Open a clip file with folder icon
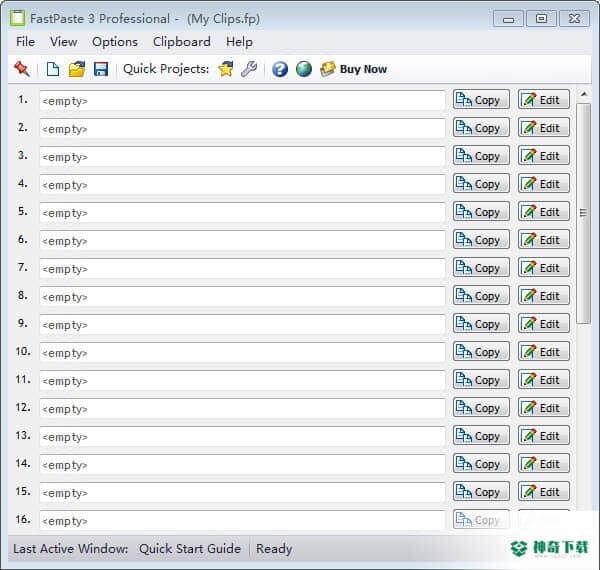This screenshot has width=600, height=570. point(77,69)
